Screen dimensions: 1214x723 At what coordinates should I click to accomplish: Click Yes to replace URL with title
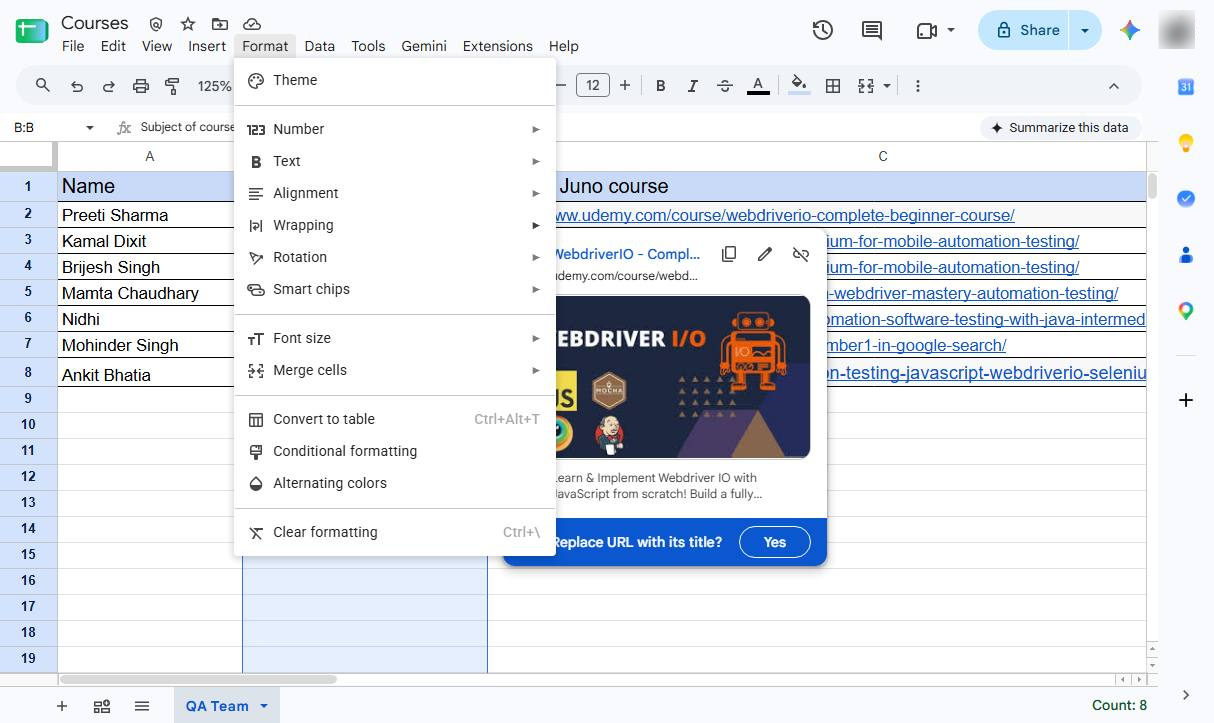(x=775, y=542)
